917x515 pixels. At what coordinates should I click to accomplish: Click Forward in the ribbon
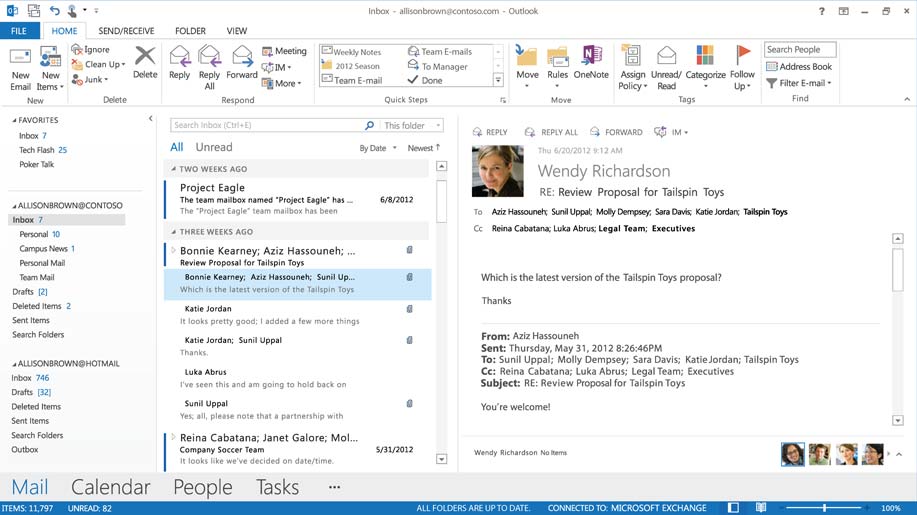(242, 63)
